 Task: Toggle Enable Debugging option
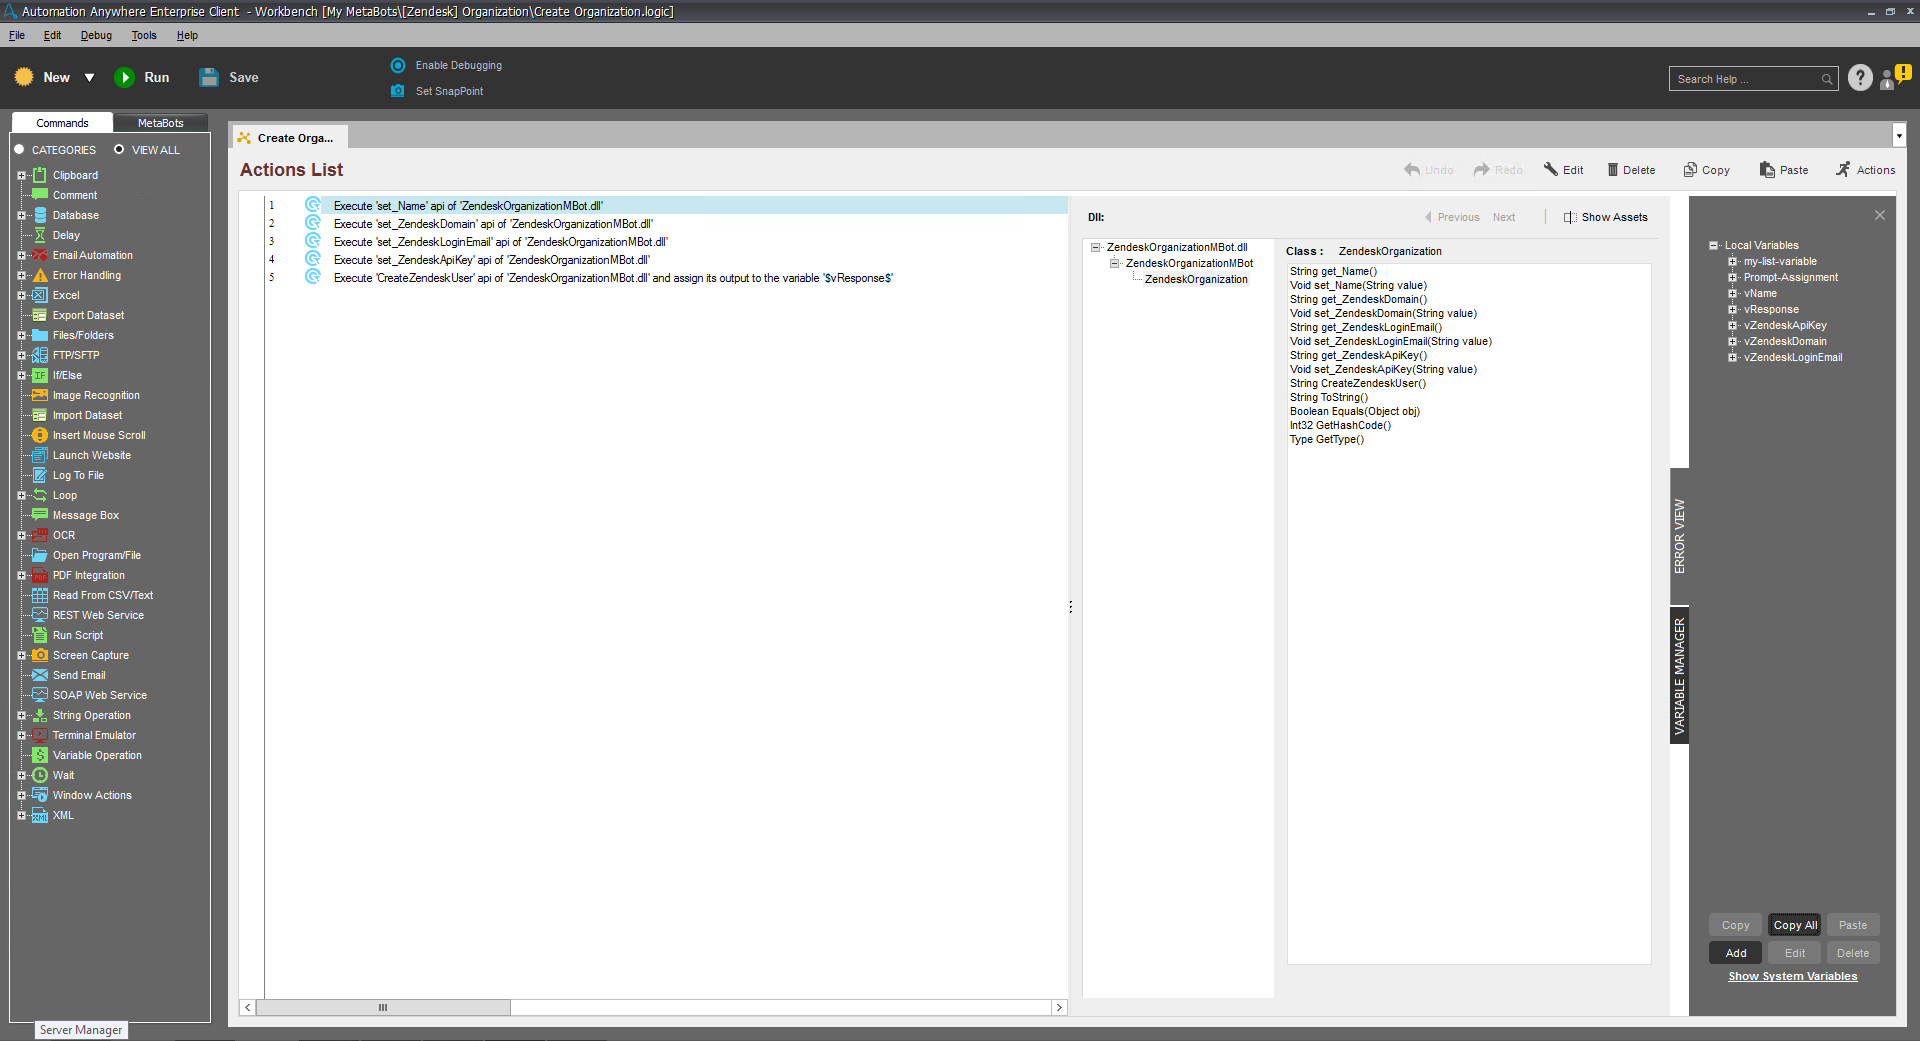pos(397,66)
